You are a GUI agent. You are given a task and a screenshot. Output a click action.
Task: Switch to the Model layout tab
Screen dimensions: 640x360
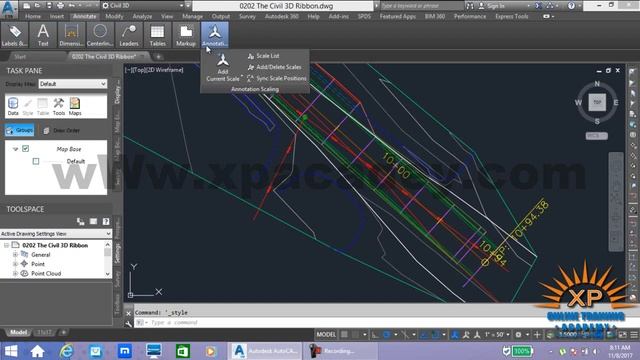tap(18, 332)
